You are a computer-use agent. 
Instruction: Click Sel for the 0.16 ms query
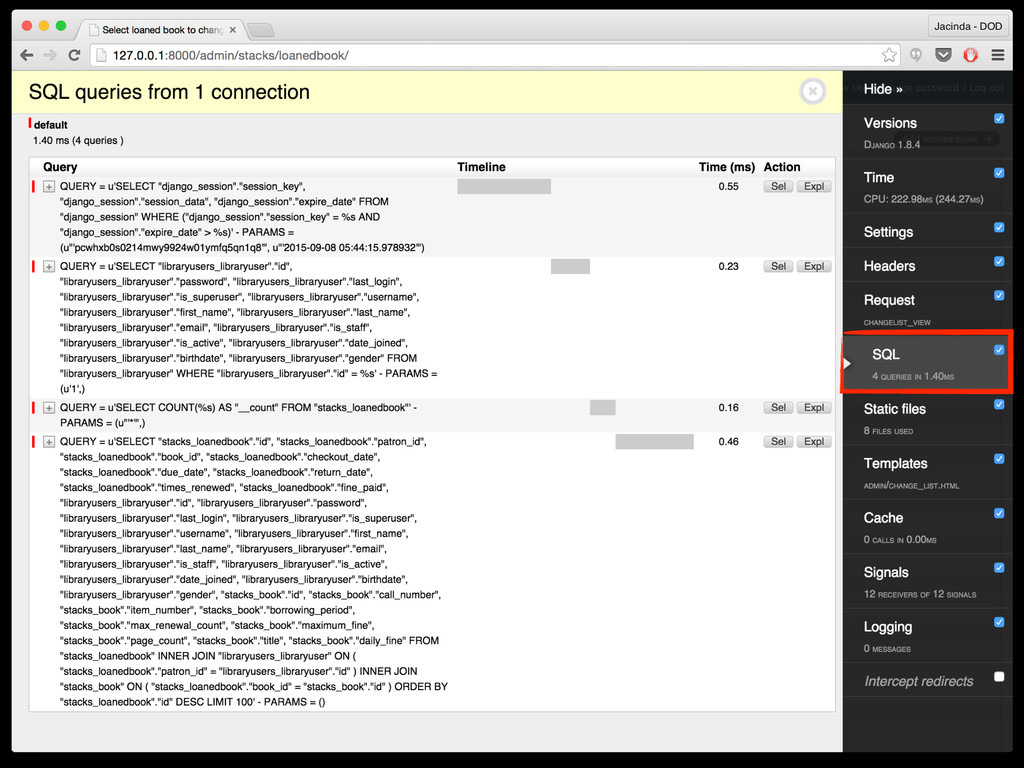[x=778, y=407]
